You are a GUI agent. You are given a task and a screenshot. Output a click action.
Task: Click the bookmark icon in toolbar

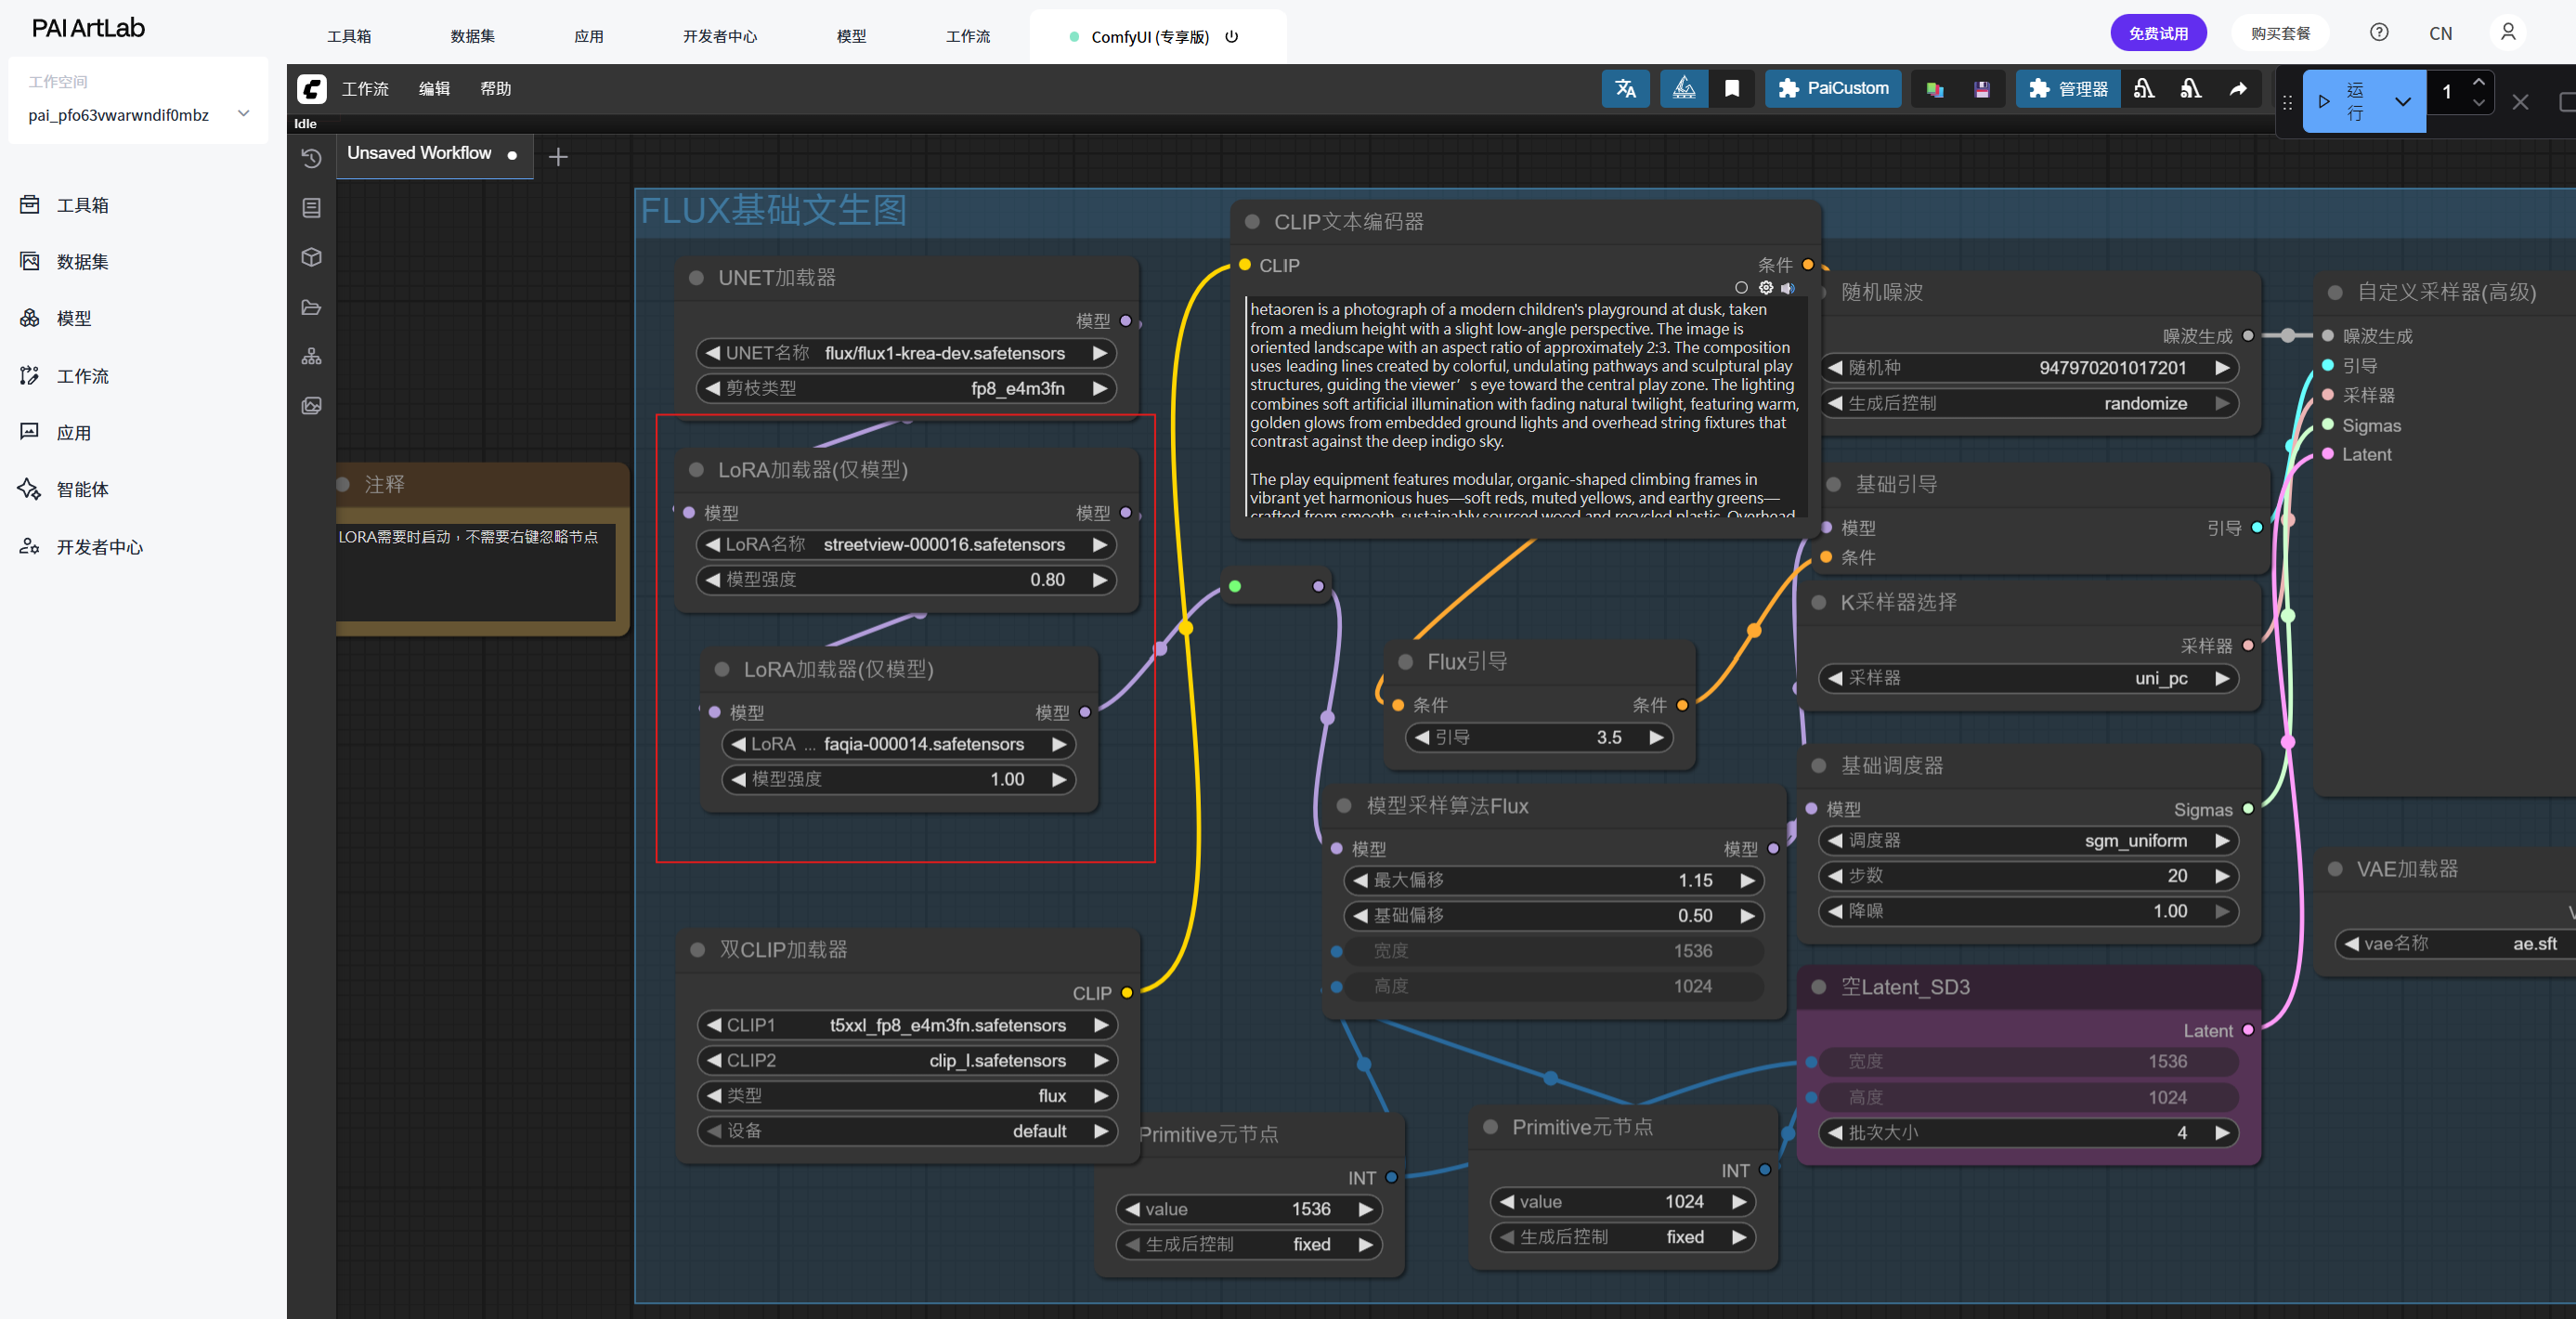1732,89
